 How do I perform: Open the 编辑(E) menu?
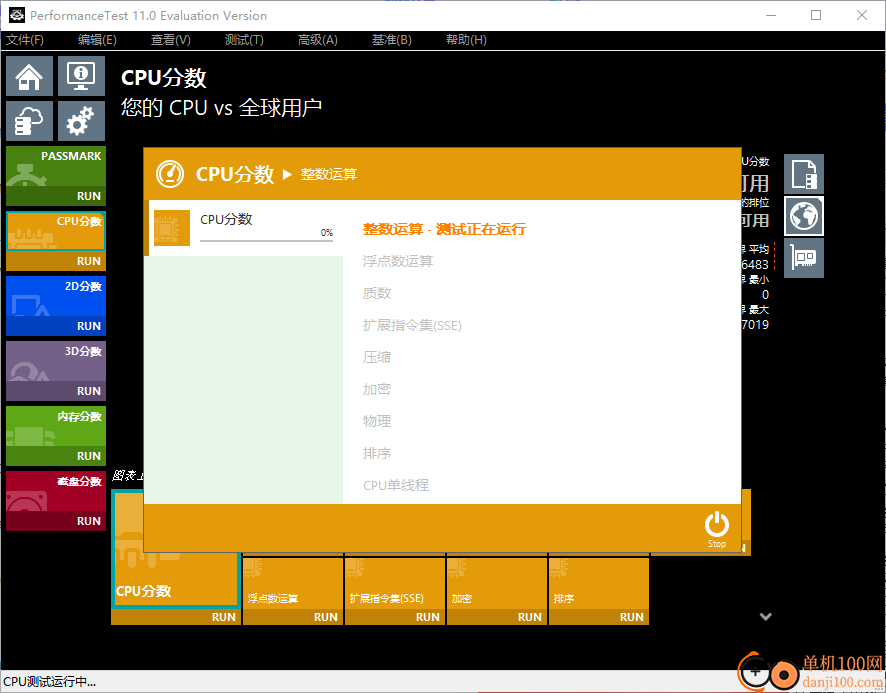coord(97,40)
